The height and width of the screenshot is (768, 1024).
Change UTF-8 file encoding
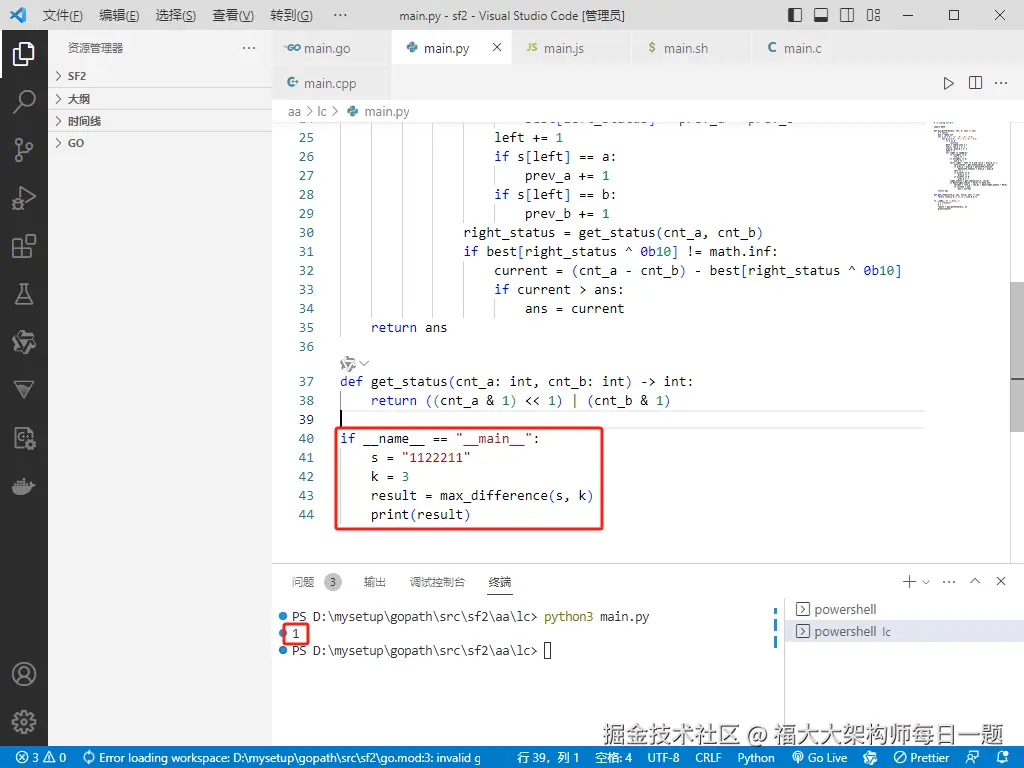(663, 758)
